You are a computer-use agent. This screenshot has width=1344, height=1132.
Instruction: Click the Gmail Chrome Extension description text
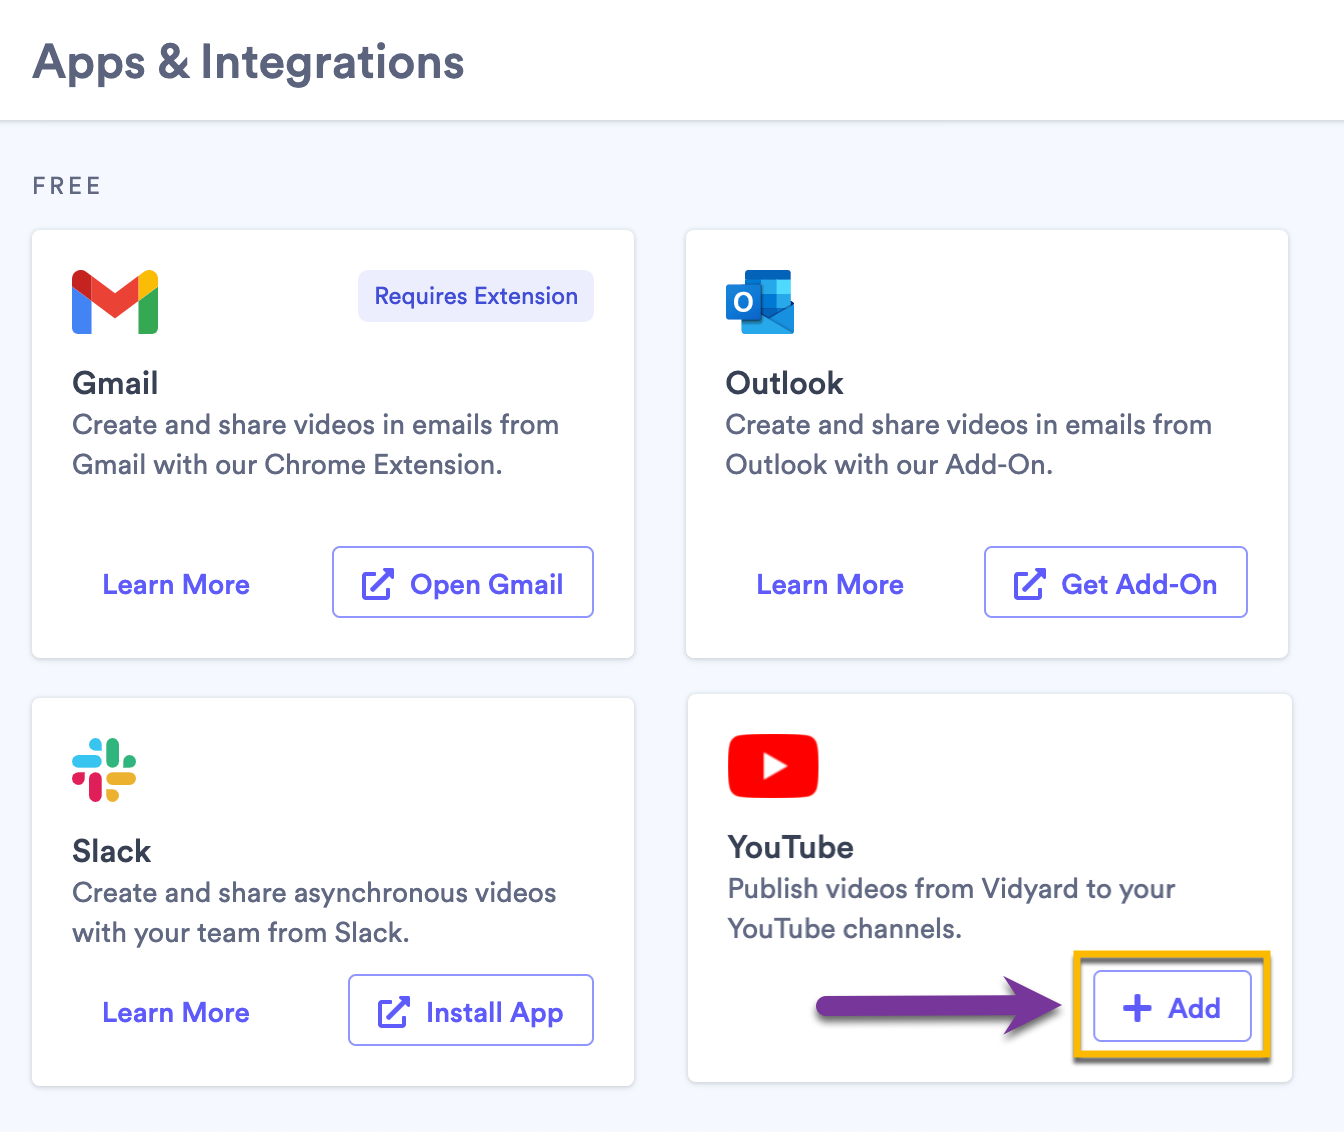(x=316, y=445)
